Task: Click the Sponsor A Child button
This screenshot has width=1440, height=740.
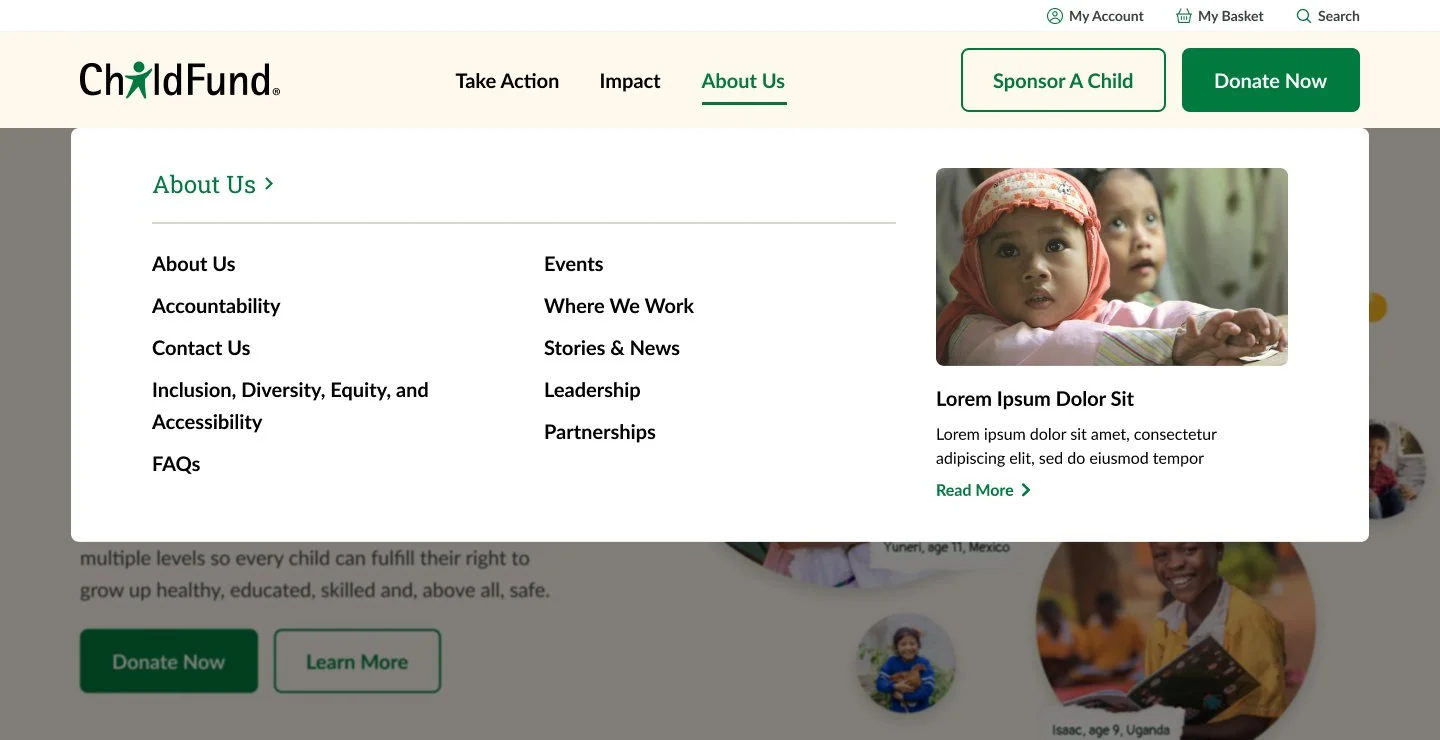Action: point(1063,80)
